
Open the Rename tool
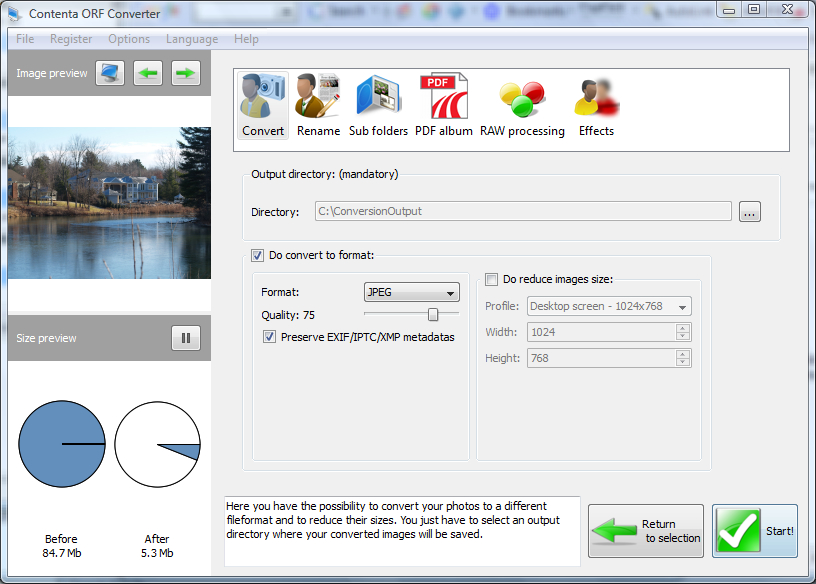[318, 106]
